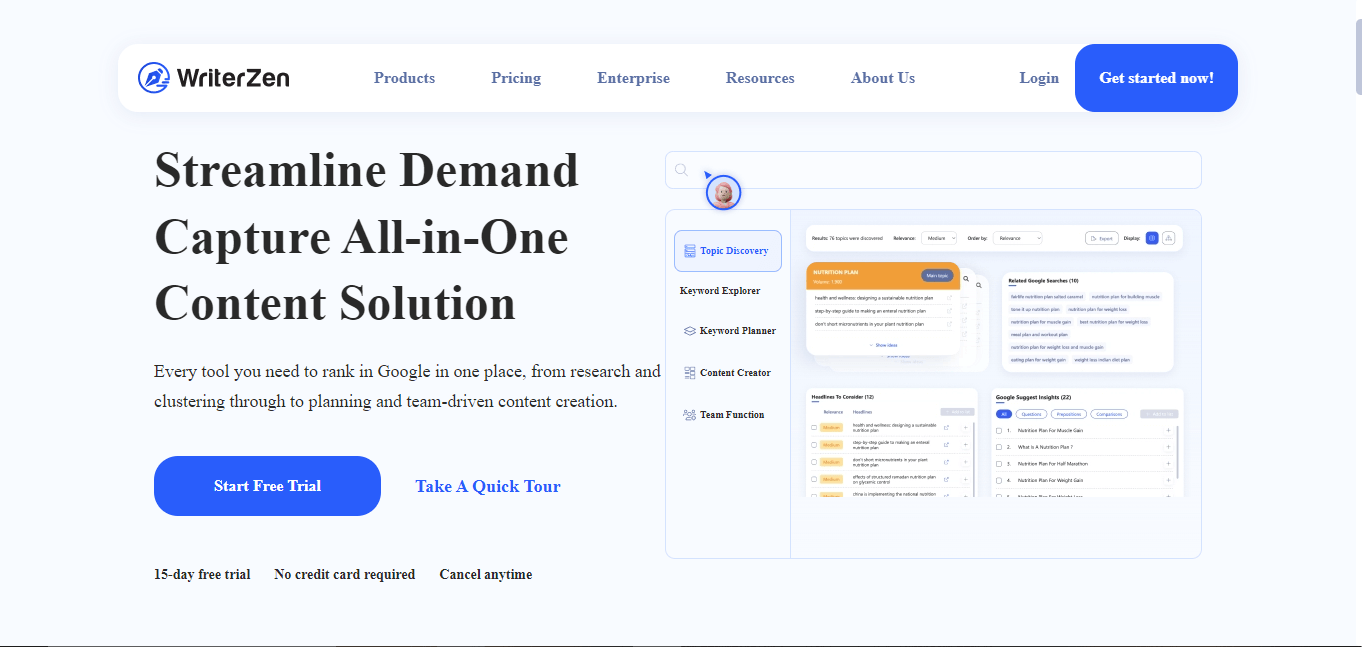Click the Keyword Planner layers icon
This screenshot has width=1362, height=647.
tap(689, 331)
